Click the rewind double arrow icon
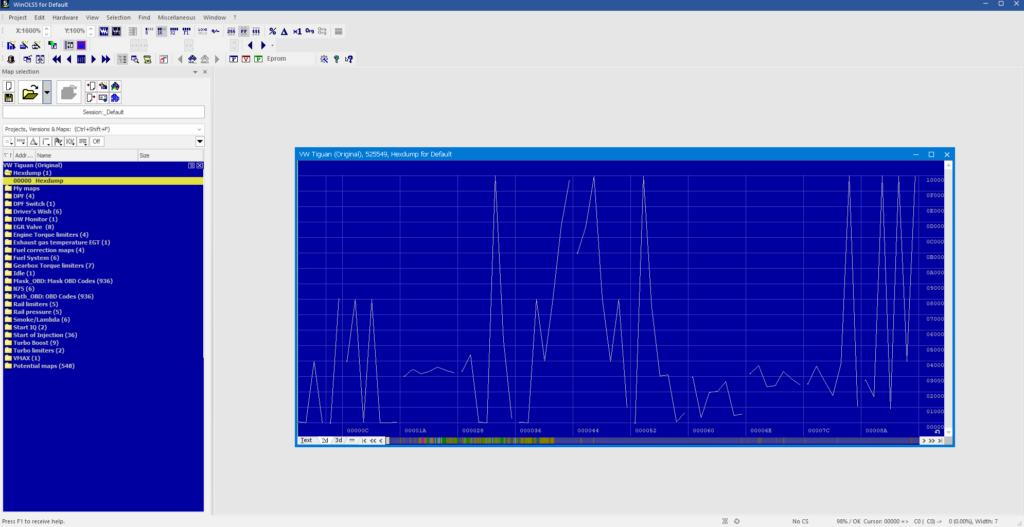This screenshot has width=1024, height=527. (57, 59)
